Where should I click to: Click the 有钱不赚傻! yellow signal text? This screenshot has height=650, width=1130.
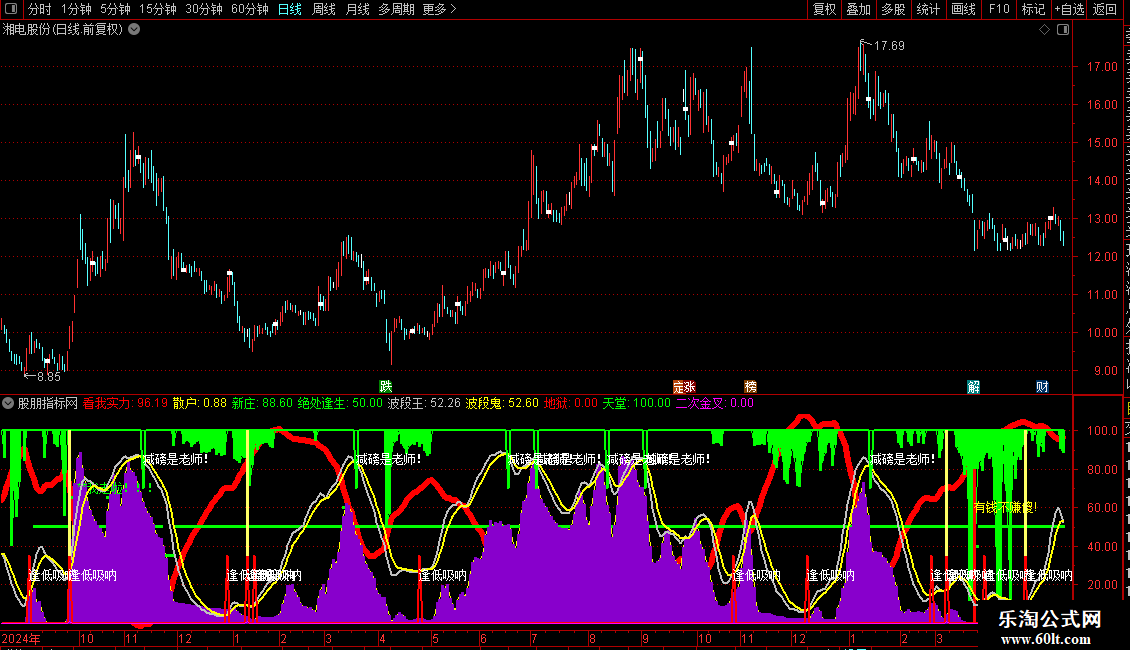[x=1005, y=508]
